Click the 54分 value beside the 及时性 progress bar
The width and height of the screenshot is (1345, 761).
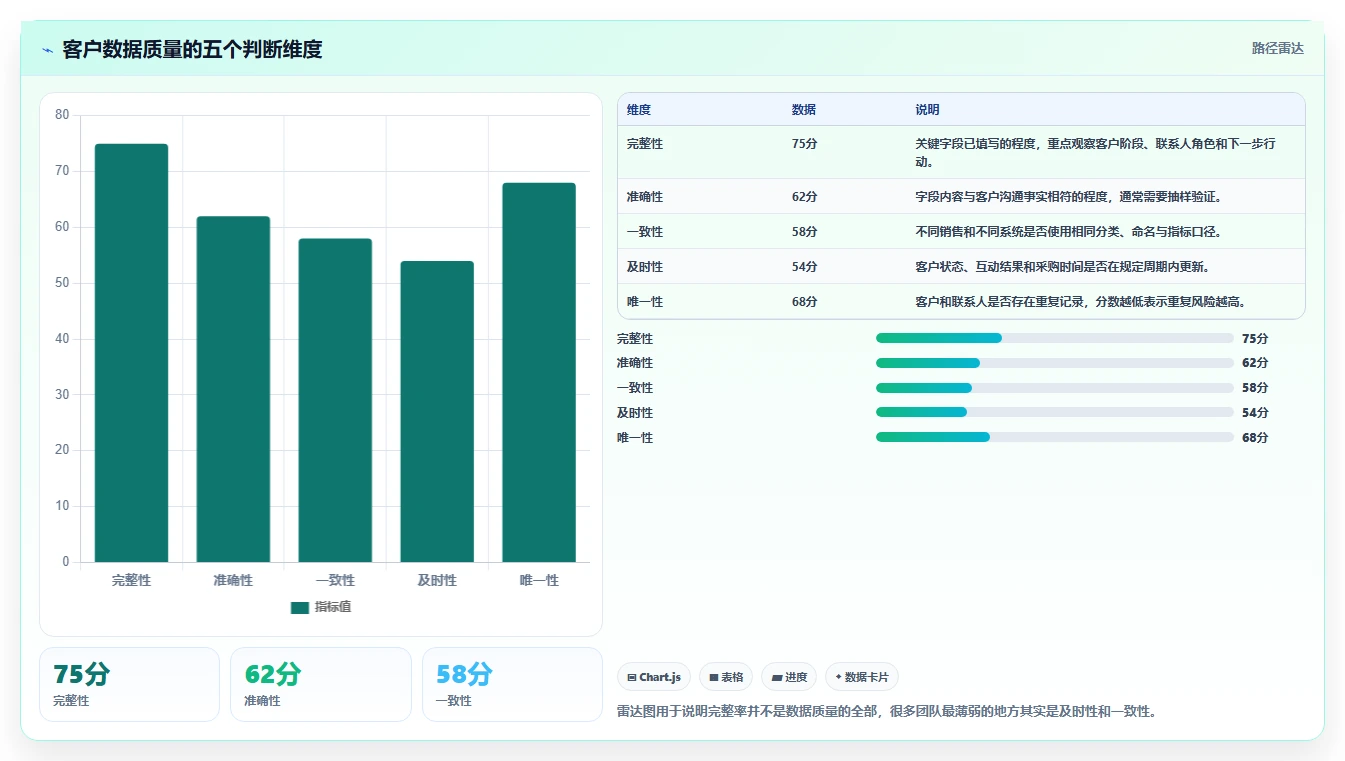(x=1255, y=413)
